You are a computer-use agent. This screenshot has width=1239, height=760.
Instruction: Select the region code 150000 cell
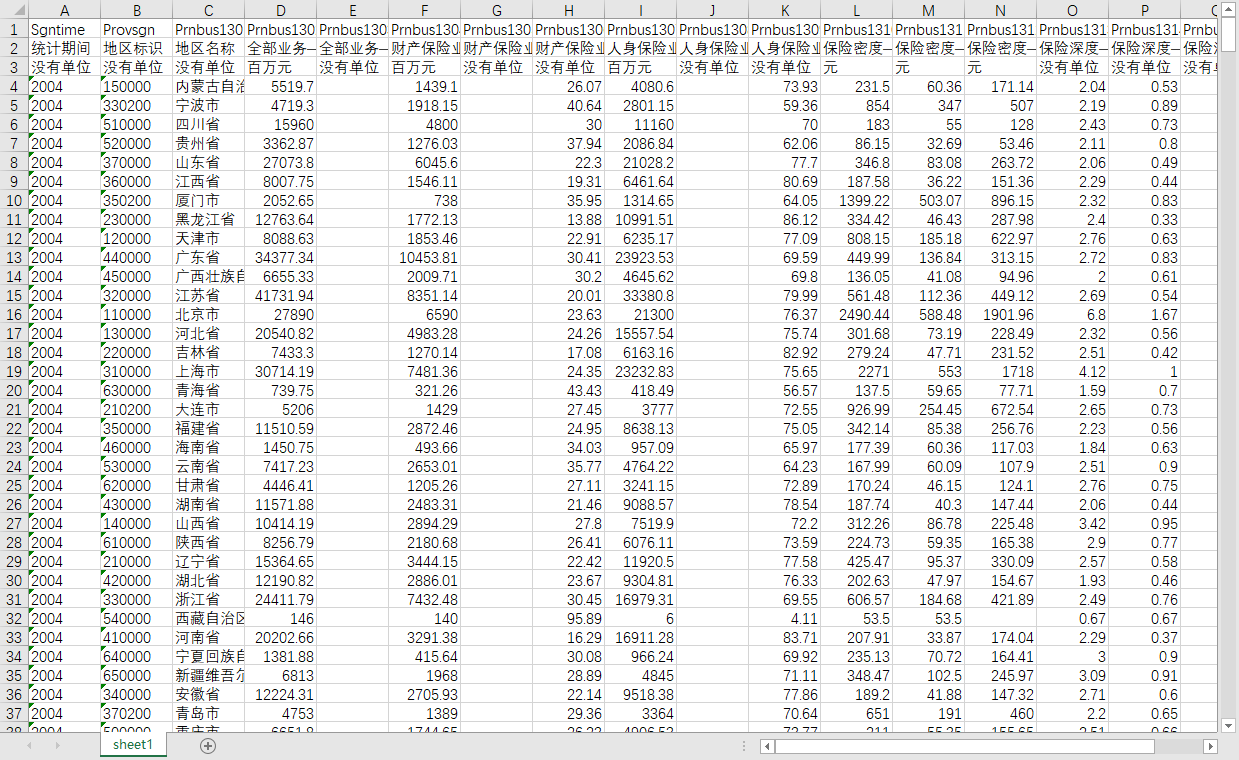click(x=136, y=86)
